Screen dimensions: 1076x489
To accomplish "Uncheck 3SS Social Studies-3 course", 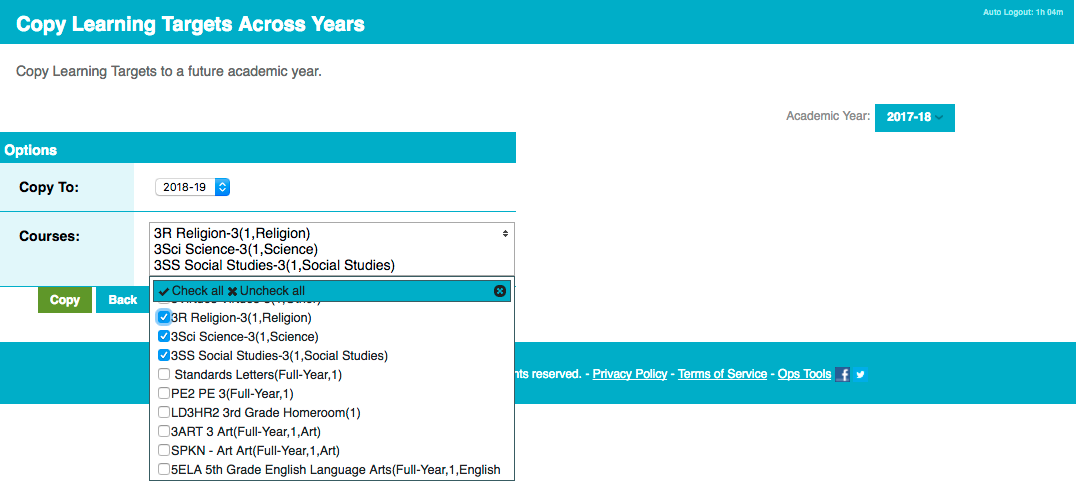I will click(164, 355).
